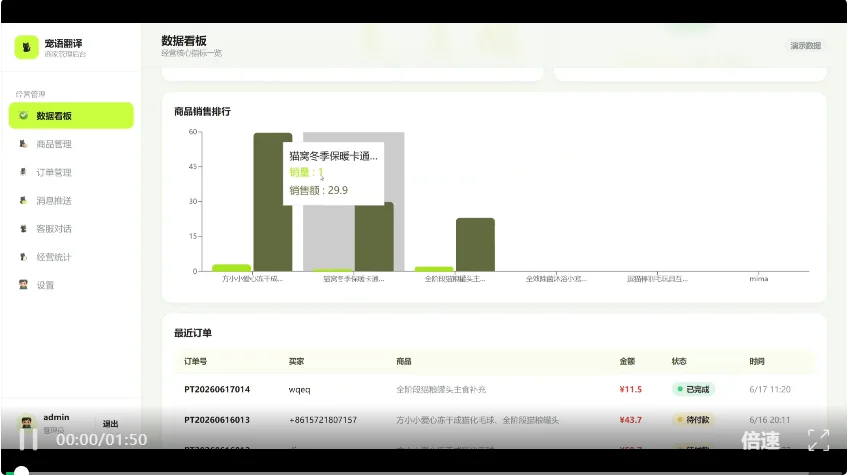Click the 经营统计 sidebar icon
This screenshot has width=850, height=475.
23,256
